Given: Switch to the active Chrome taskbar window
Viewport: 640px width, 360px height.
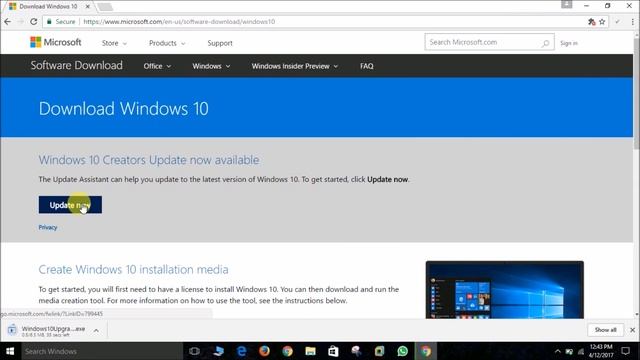Looking at the screenshot, I should (x=426, y=351).
